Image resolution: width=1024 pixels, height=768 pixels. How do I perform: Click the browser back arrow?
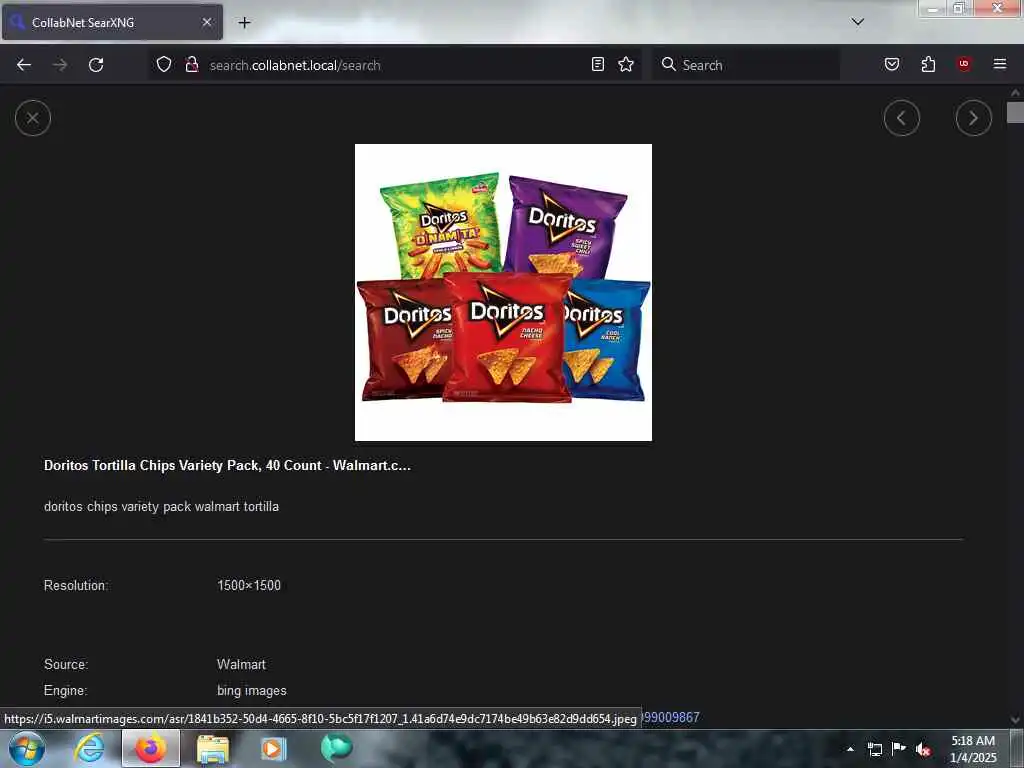point(24,65)
